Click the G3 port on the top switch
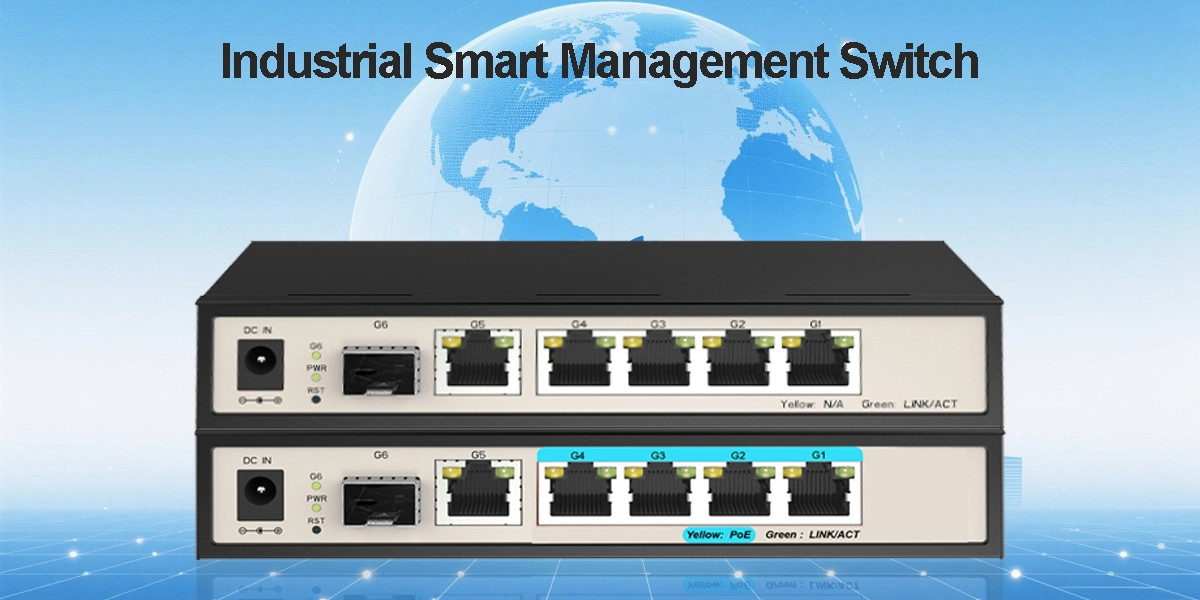 pos(658,362)
